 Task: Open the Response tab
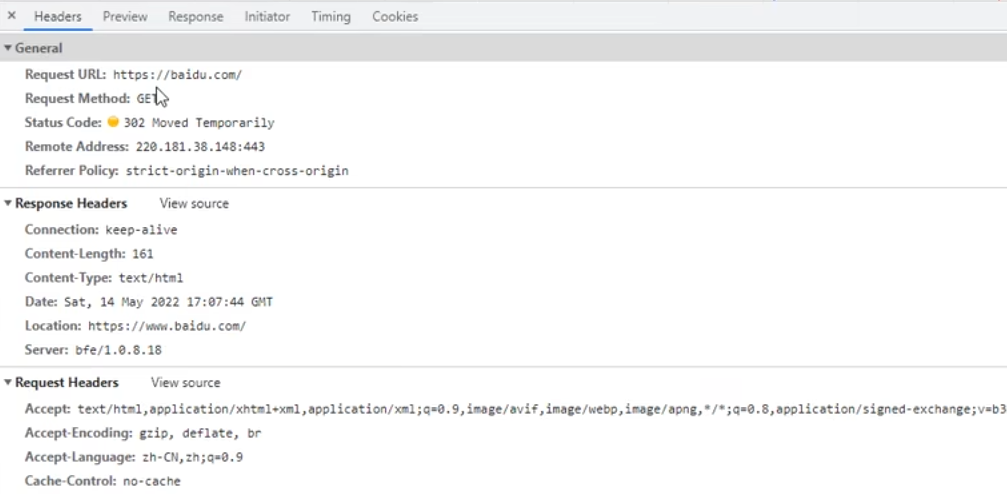coord(196,16)
